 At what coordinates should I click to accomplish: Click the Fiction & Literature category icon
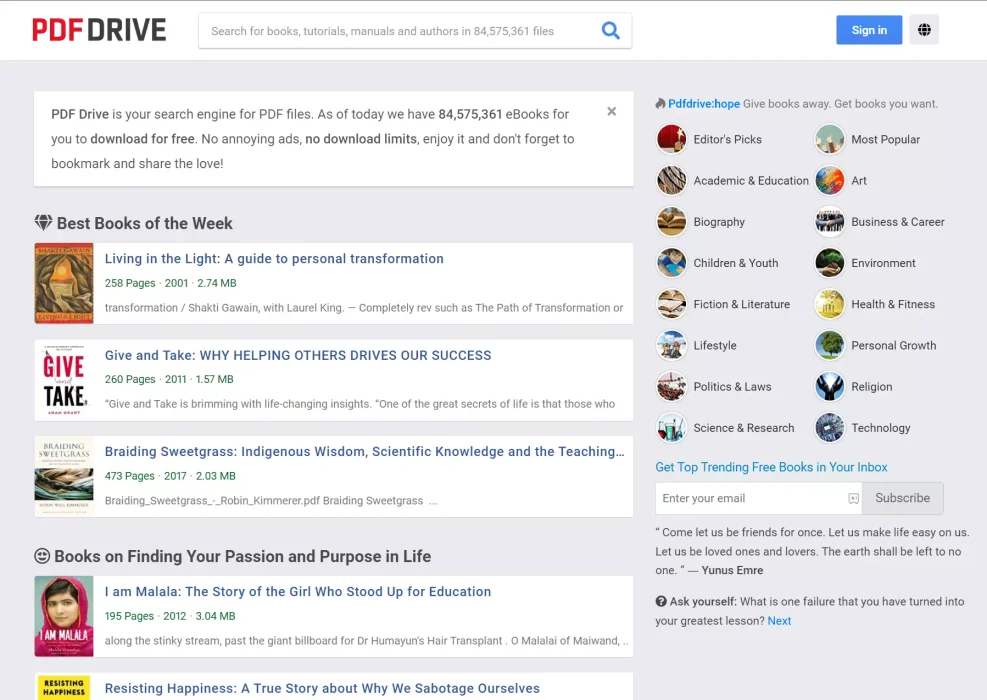[672, 304]
